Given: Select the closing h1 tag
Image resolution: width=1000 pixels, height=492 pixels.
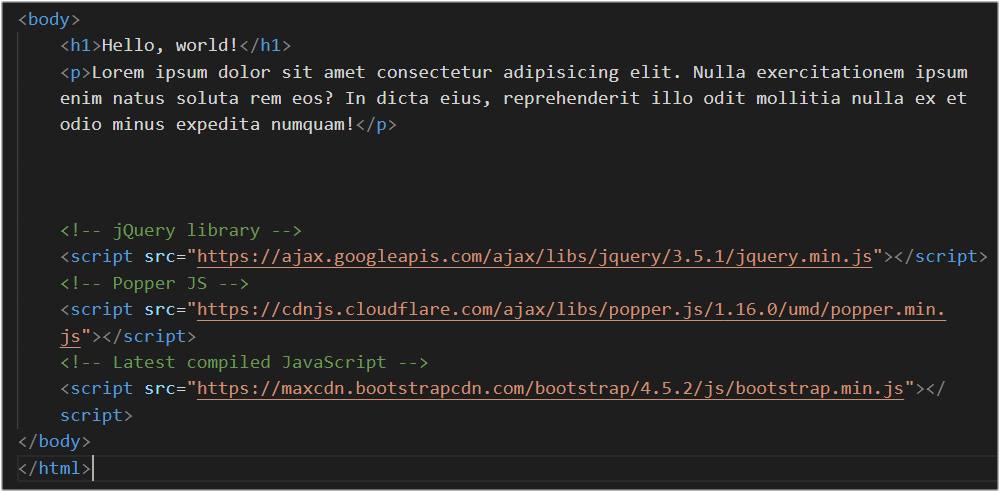Looking at the screenshot, I should 268,46.
